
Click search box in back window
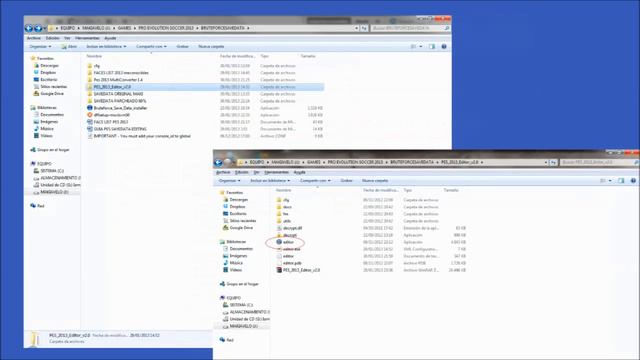point(410,28)
